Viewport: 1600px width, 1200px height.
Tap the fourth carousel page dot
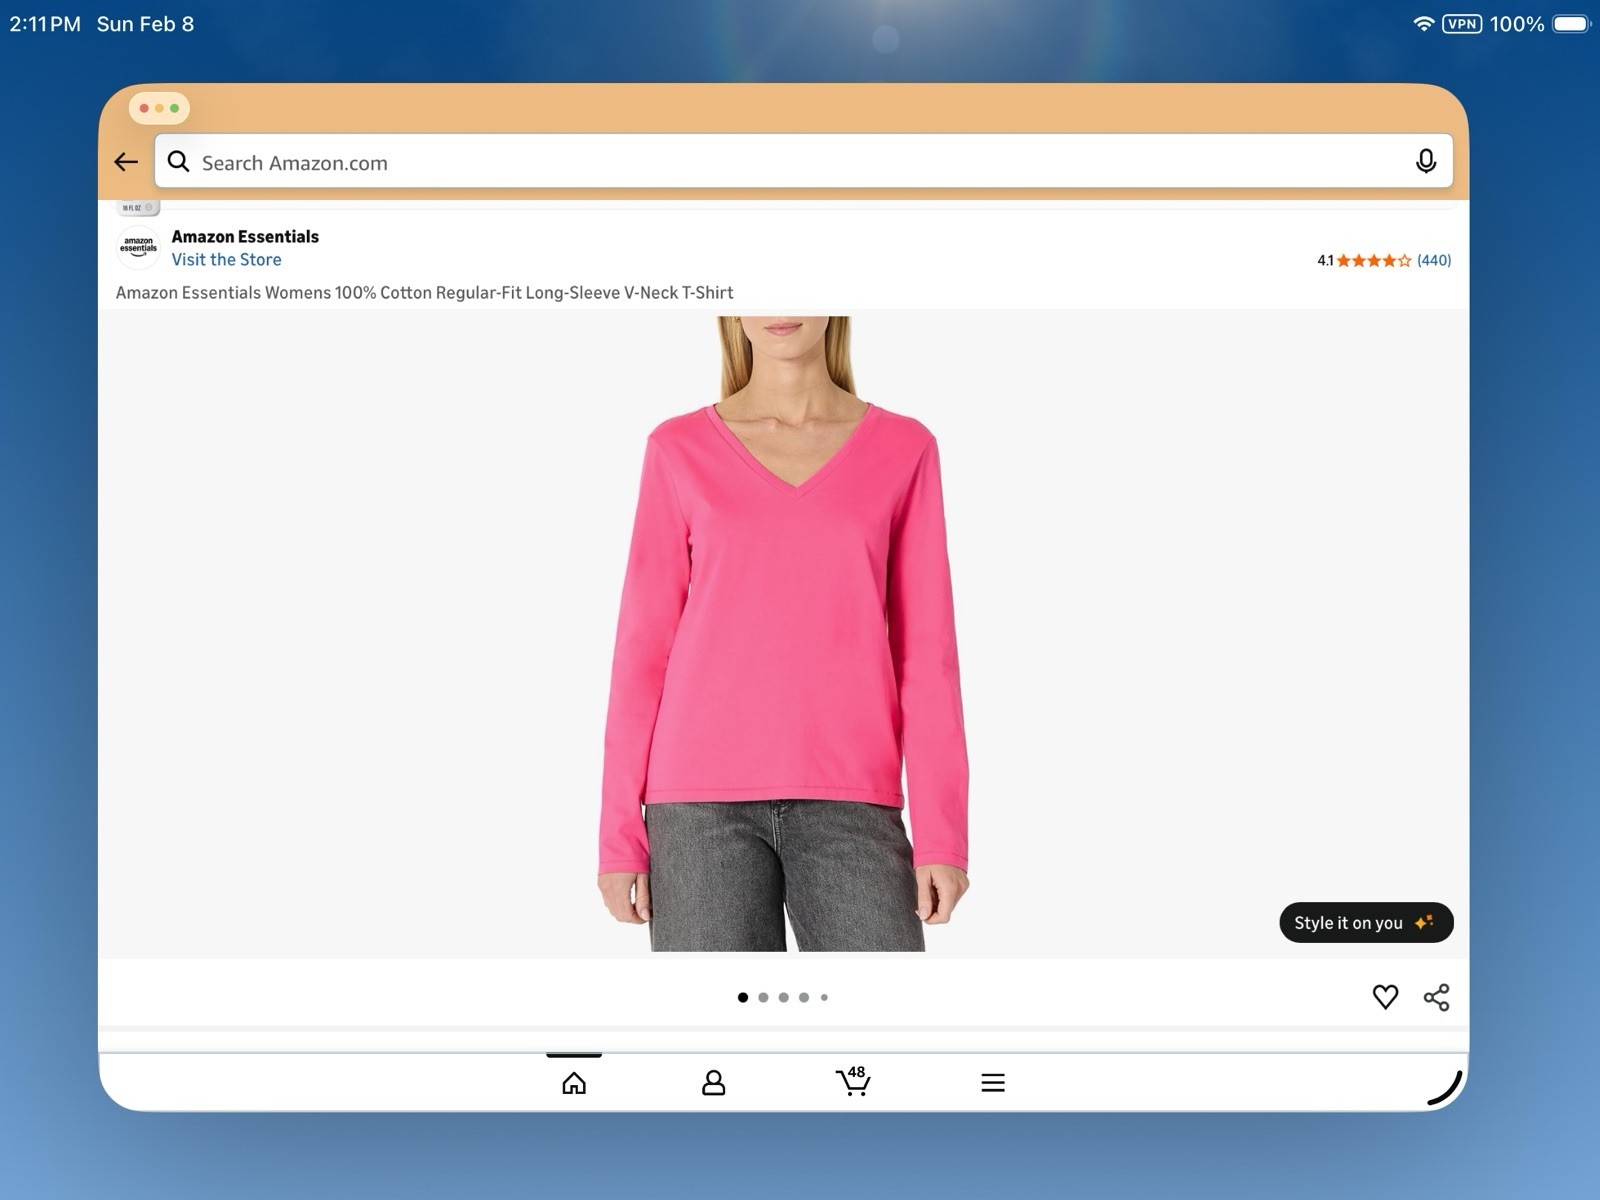(x=804, y=997)
